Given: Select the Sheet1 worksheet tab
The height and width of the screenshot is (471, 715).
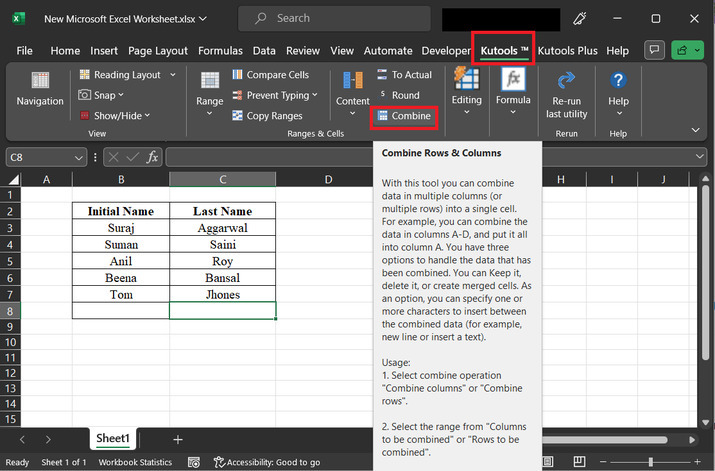Looking at the screenshot, I should 113,438.
